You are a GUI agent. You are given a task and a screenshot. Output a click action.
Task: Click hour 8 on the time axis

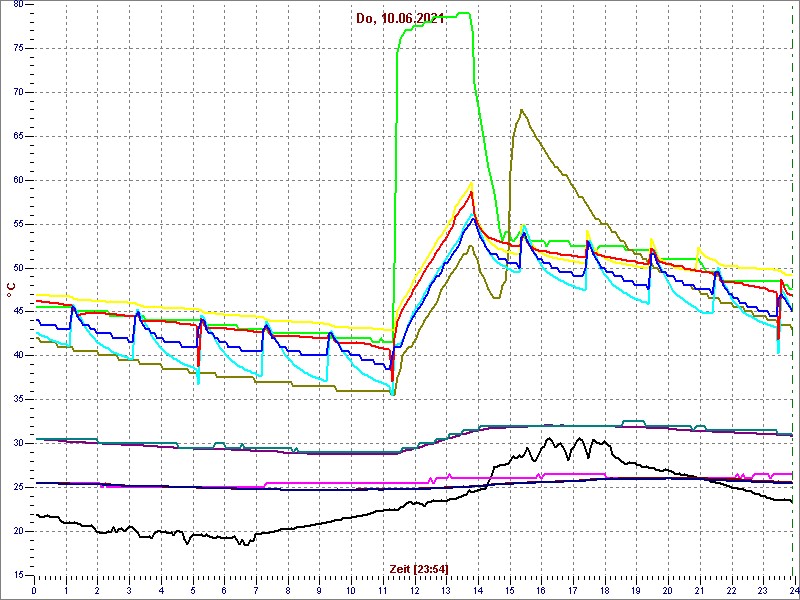[288, 590]
